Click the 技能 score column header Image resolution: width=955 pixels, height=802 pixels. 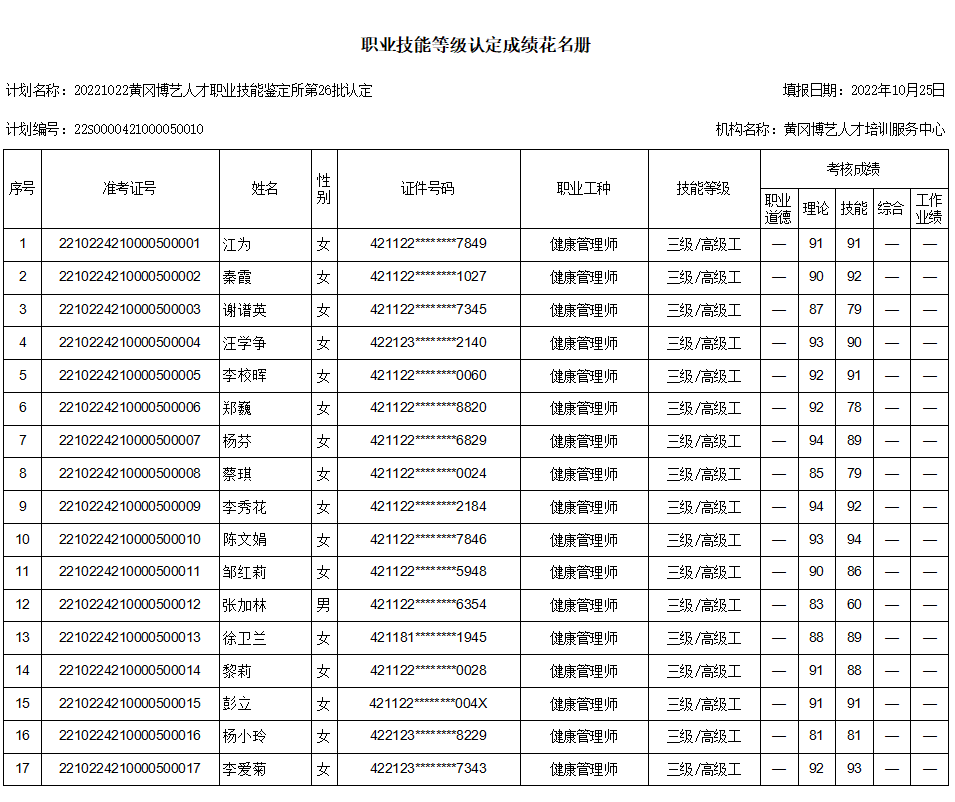pos(854,208)
